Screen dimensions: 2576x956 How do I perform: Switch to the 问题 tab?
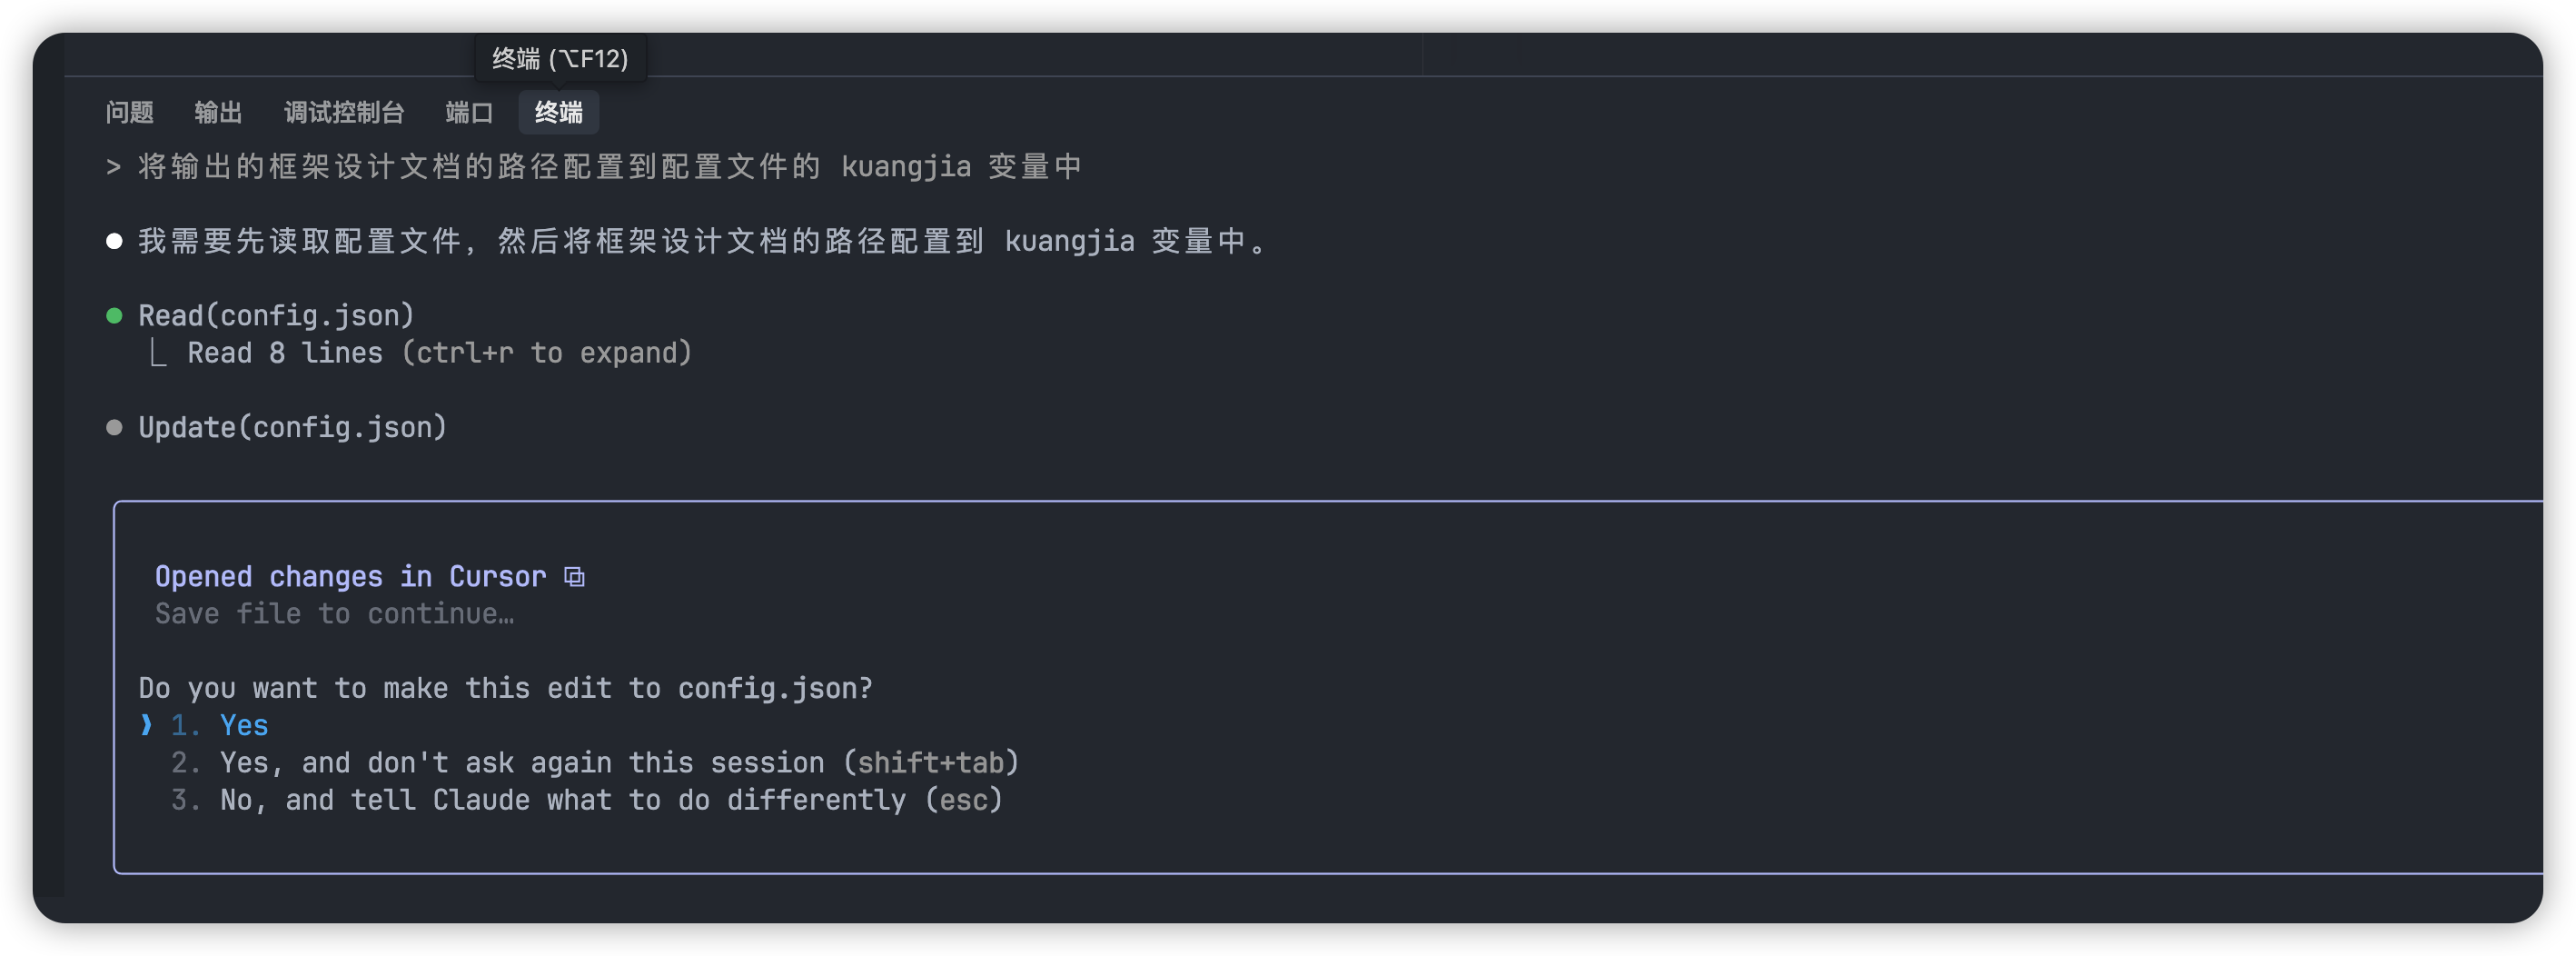click(x=130, y=112)
